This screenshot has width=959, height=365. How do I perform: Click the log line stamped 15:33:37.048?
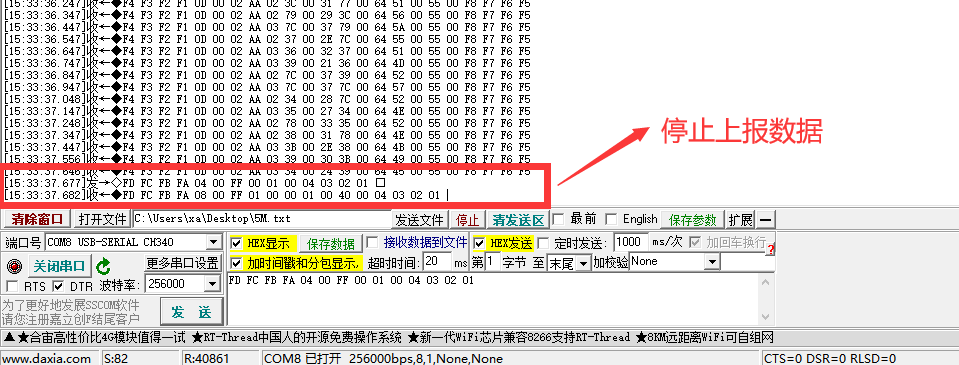pos(267,99)
